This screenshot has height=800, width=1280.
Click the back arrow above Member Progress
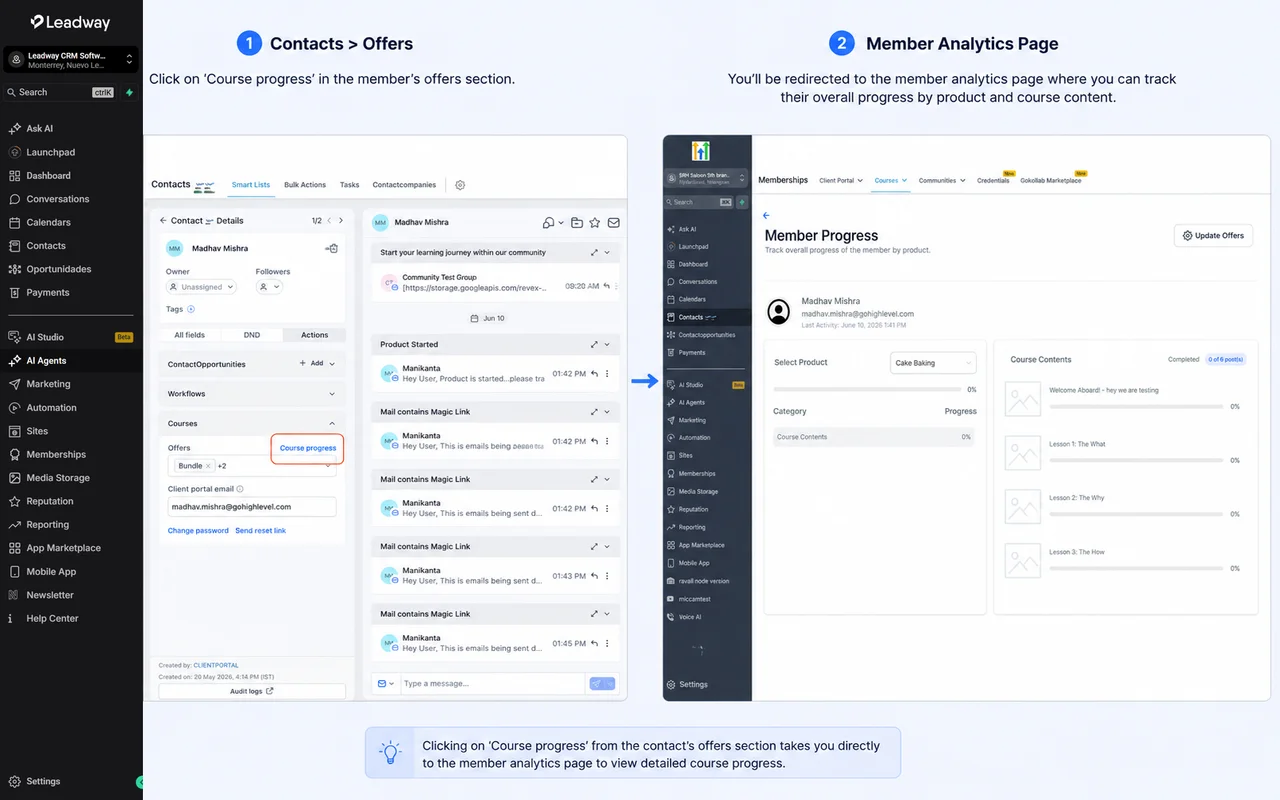click(767, 215)
